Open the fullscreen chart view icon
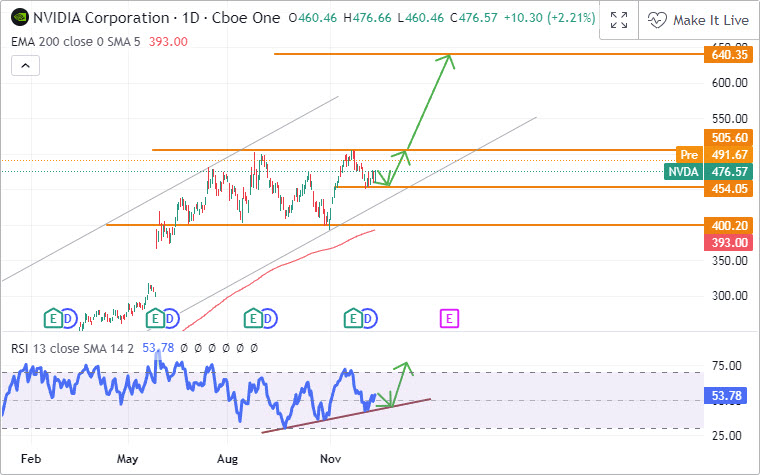 [x=619, y=19]
